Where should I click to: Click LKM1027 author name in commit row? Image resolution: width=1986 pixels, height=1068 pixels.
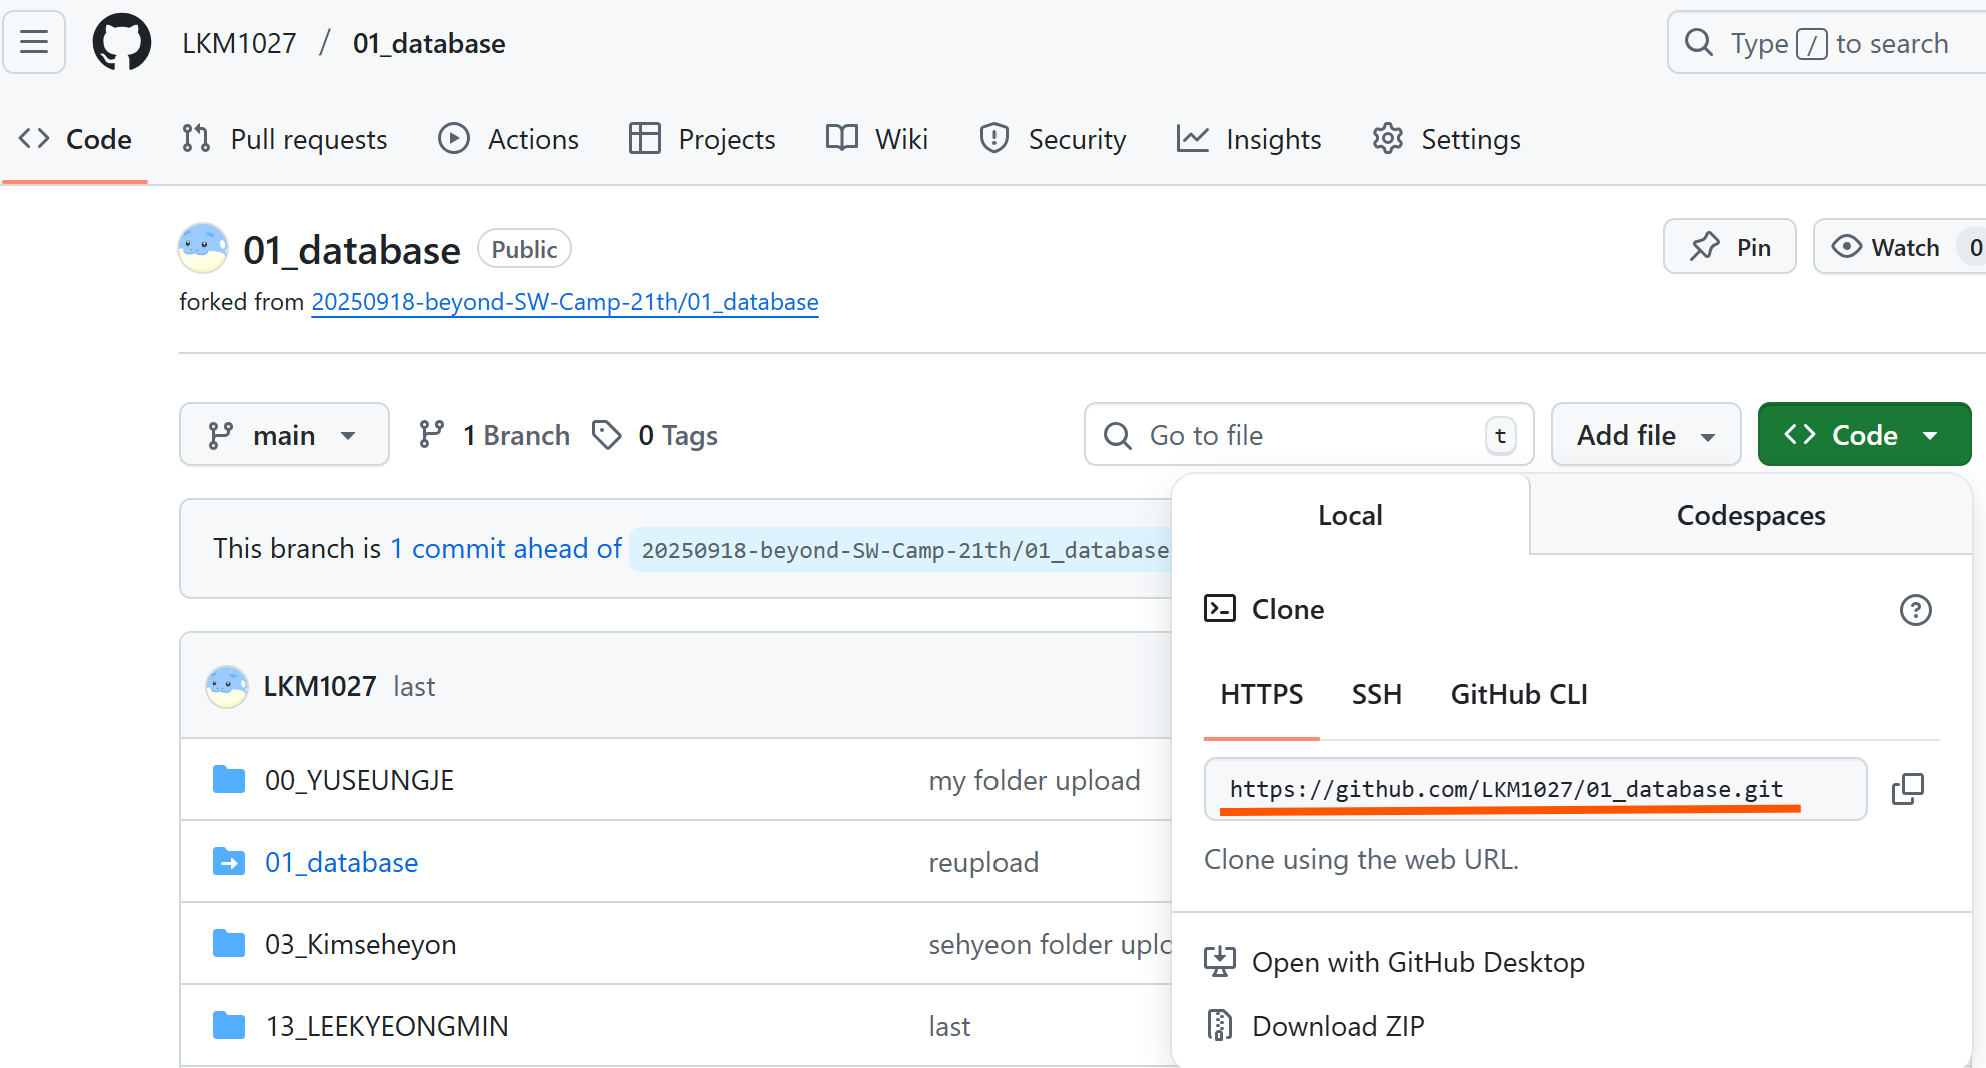(320, 686)
